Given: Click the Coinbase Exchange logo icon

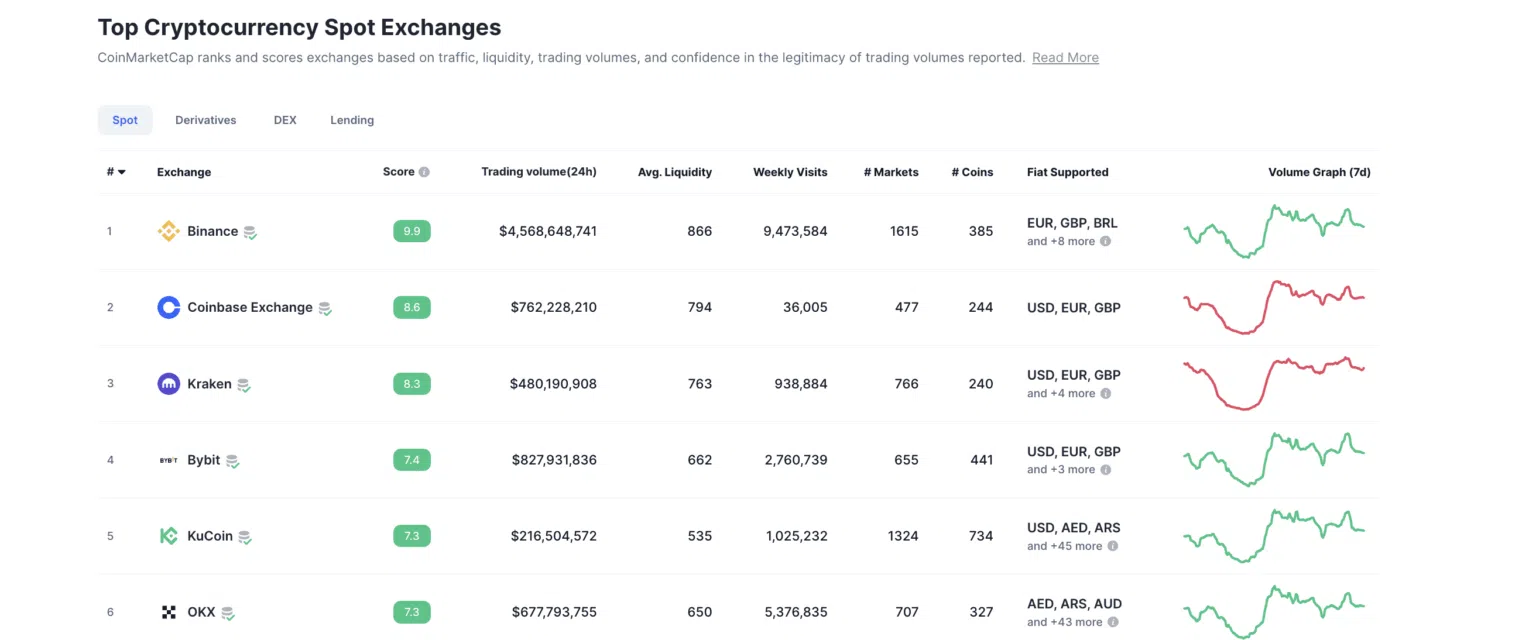Looking at the screenshot, I should click(x=169, y=307).
